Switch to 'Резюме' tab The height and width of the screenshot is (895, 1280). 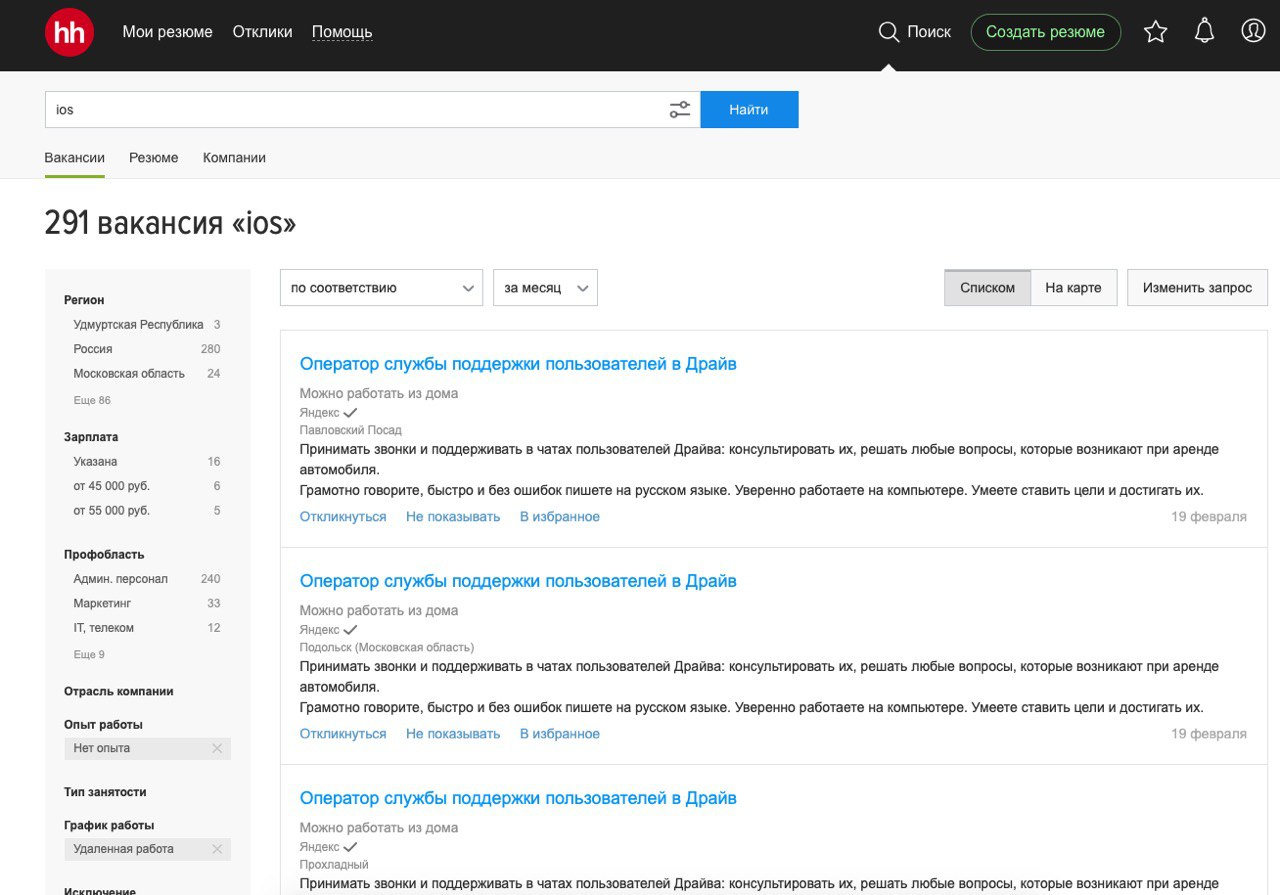(154, 158)
